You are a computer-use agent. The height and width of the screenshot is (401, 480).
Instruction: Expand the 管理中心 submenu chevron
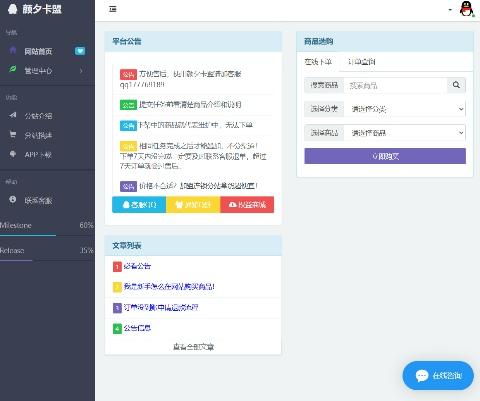[x=81, y=71]
